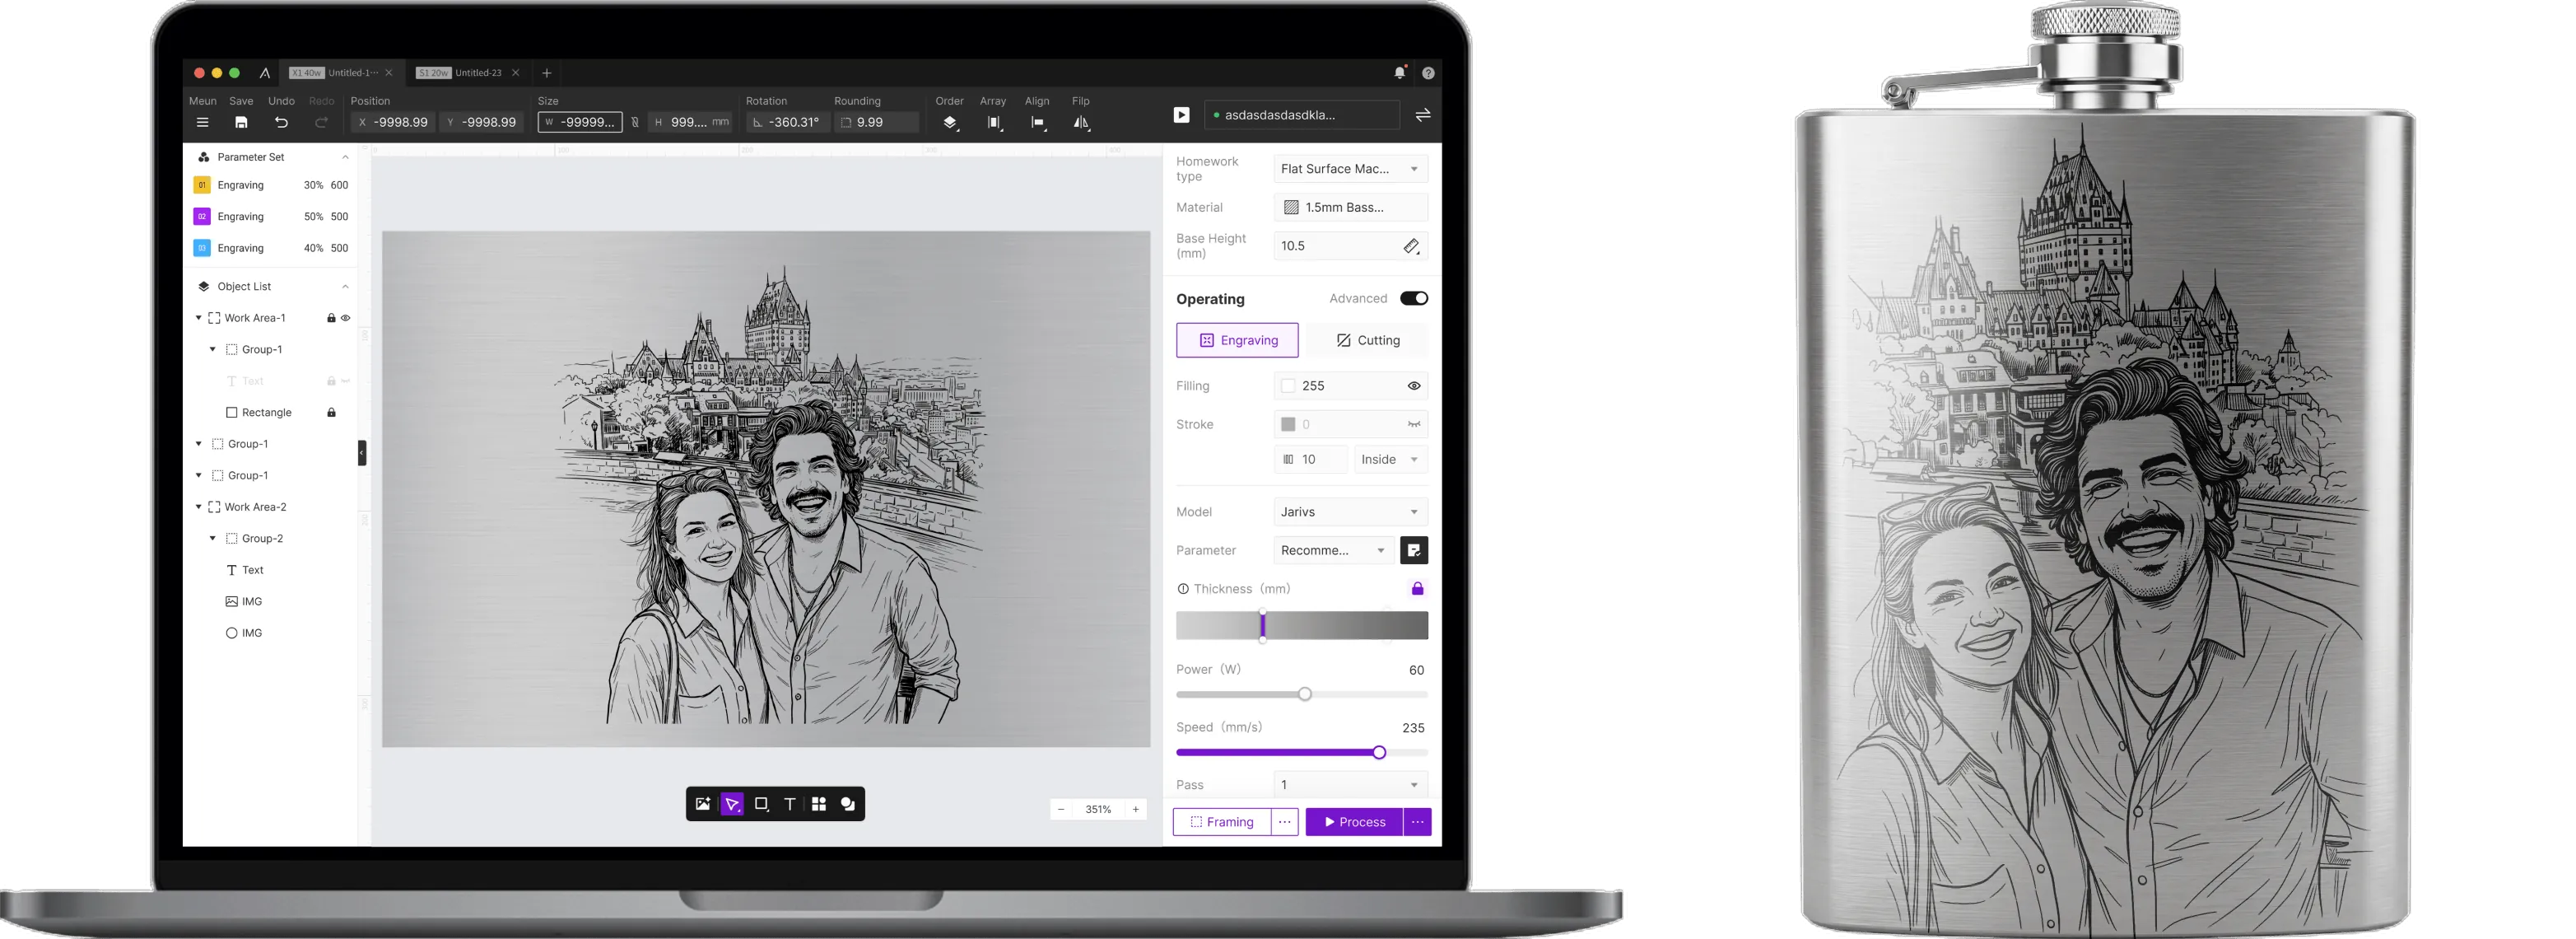Click the save parameter icon next to Recommended
Screen dimensions: 2576x939
click(1414, 550)
